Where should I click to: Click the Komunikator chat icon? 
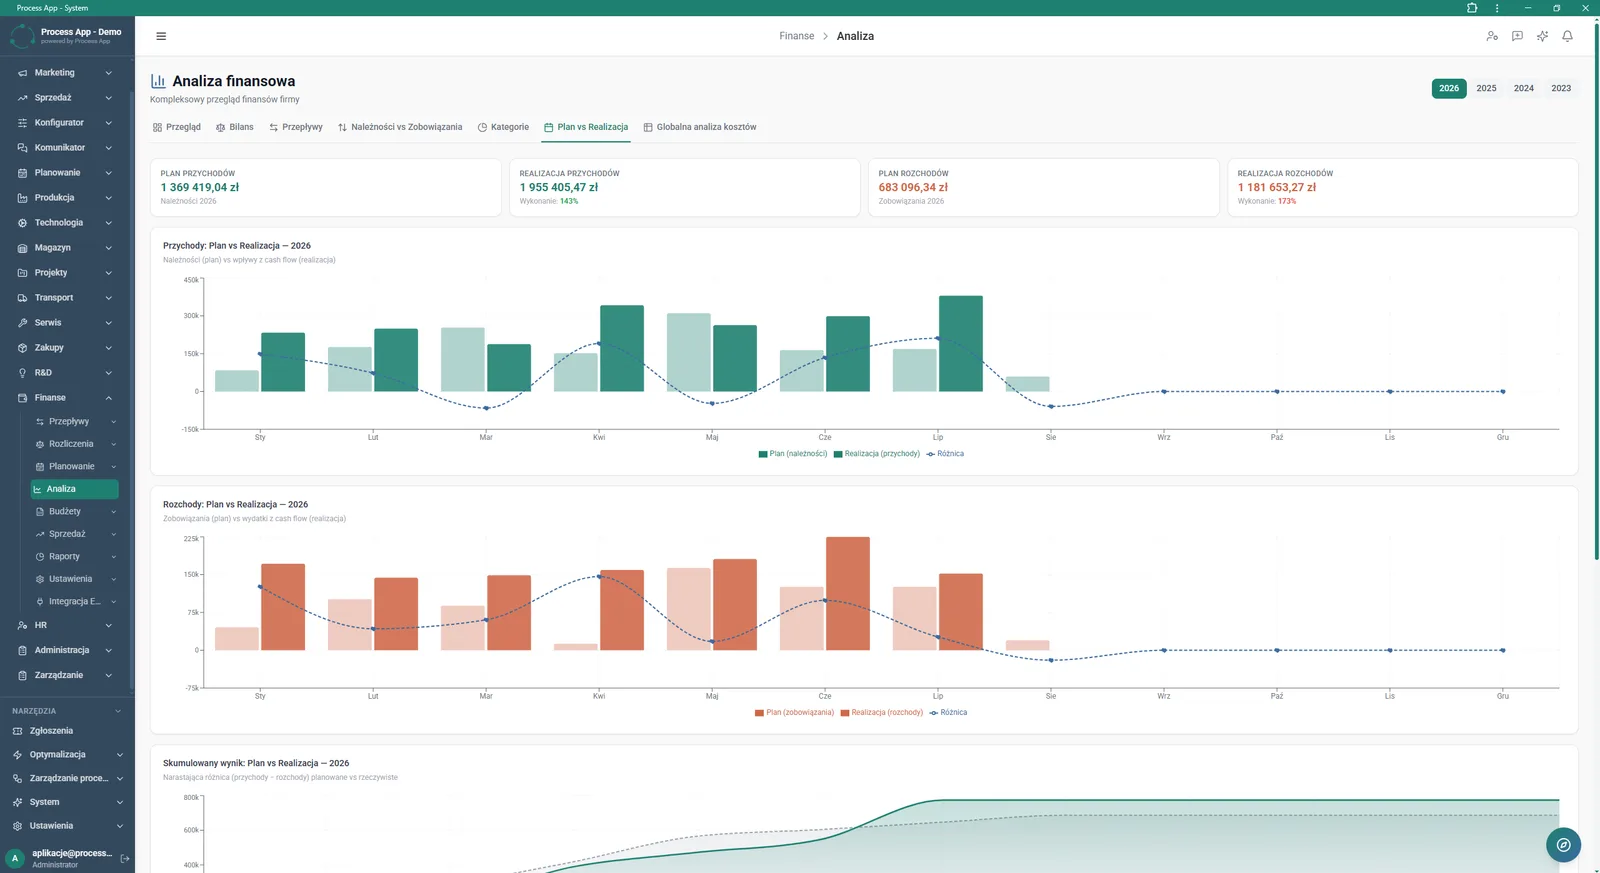tap(22, 148)
